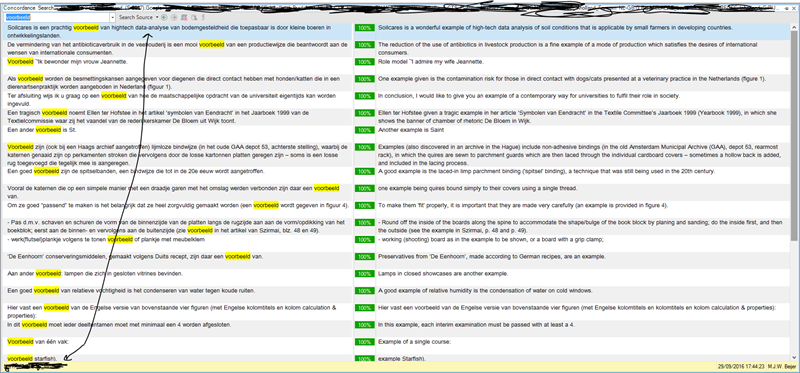
Task: Click the toolbar icon with the red X
Action: click(x=184, y=17)
